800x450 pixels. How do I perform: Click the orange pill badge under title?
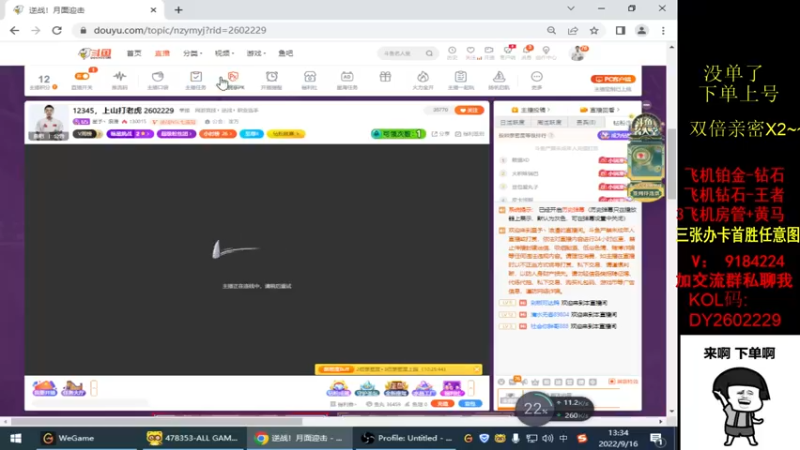click(217, 134)
